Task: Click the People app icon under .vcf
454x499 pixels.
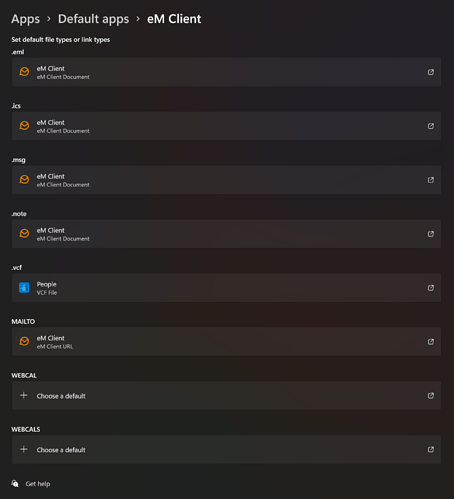Action: (x=24, y=287)
